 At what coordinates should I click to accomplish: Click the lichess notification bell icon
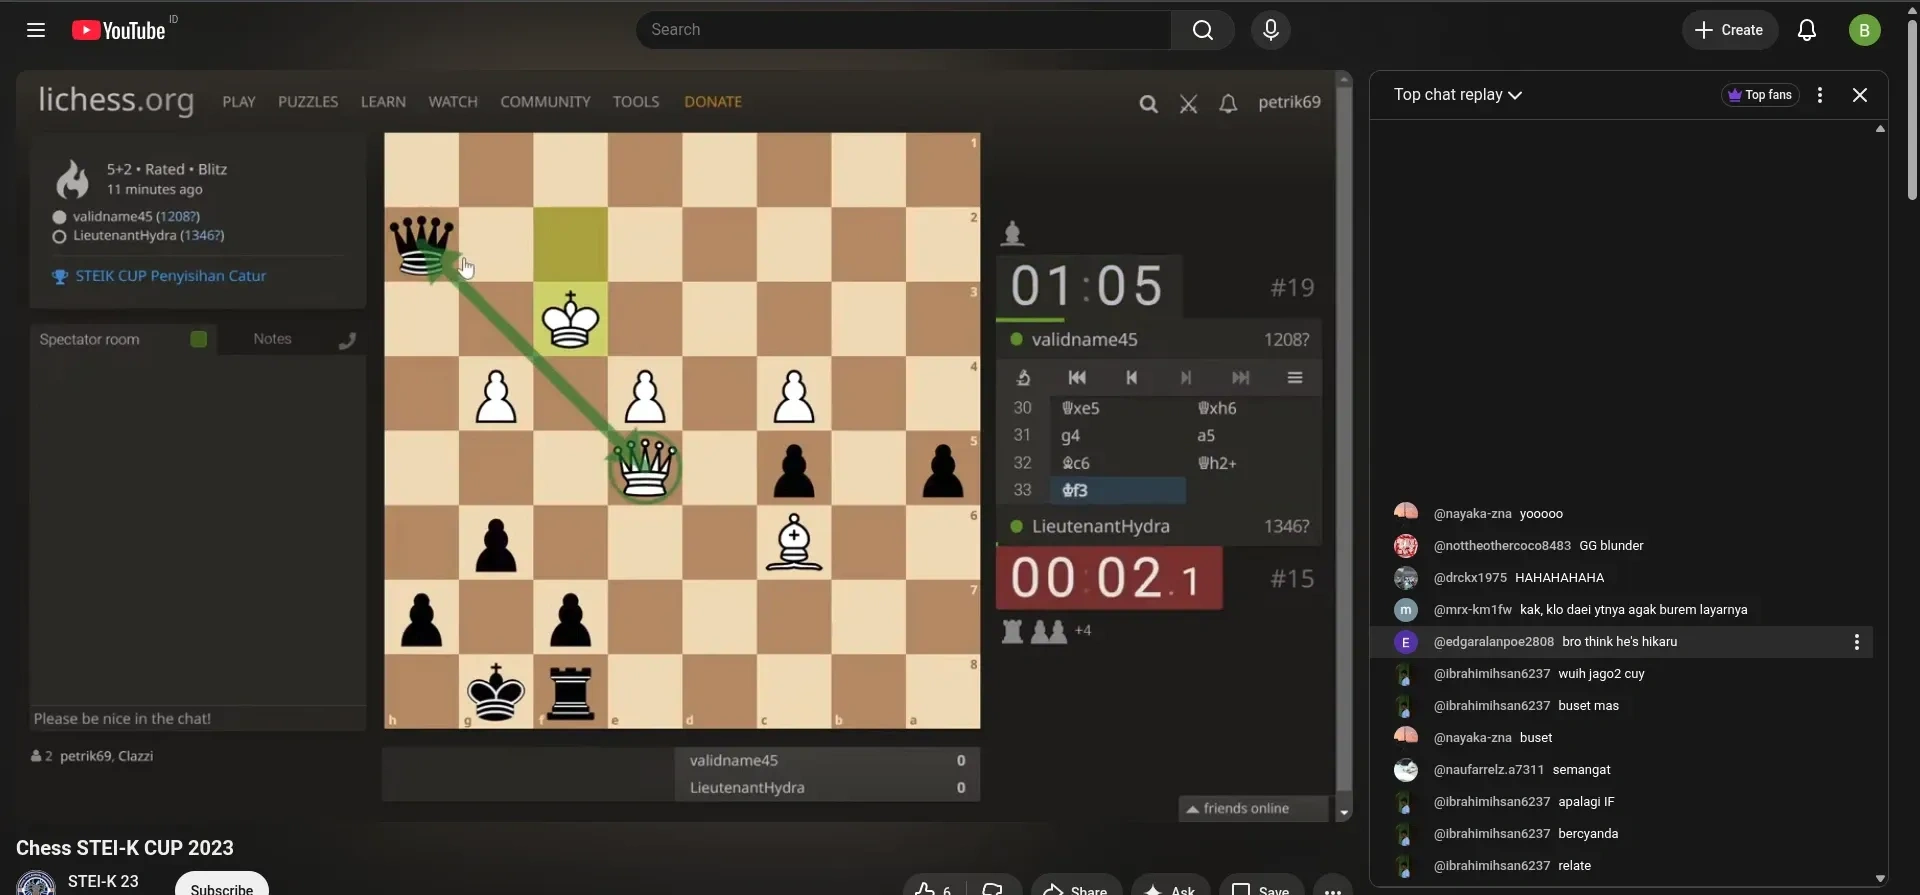click(1228, 104)
